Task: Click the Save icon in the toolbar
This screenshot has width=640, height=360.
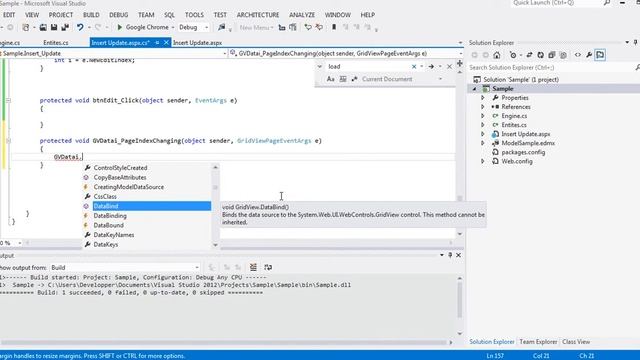Action: pyautogui.click(x=54, y=27)
